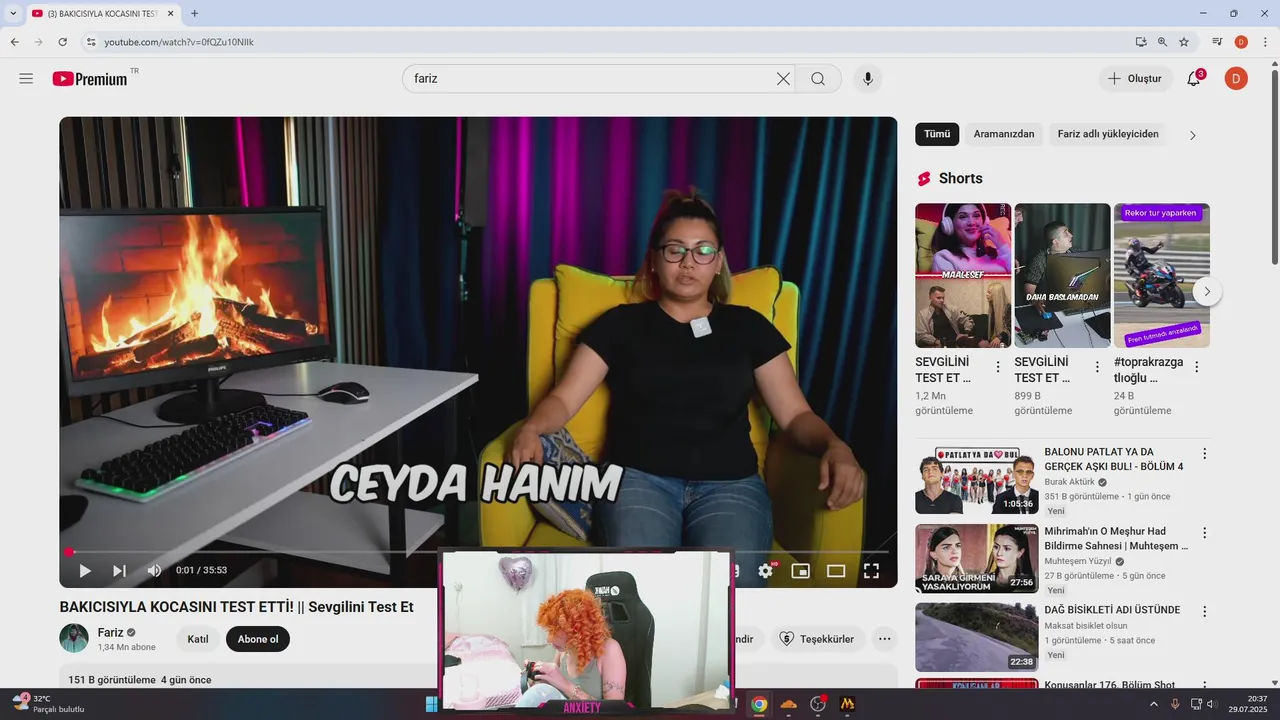Open the DAHA BAŞLAMADAN short thumbnail

pyautogui.click(x=1062, y=275)
